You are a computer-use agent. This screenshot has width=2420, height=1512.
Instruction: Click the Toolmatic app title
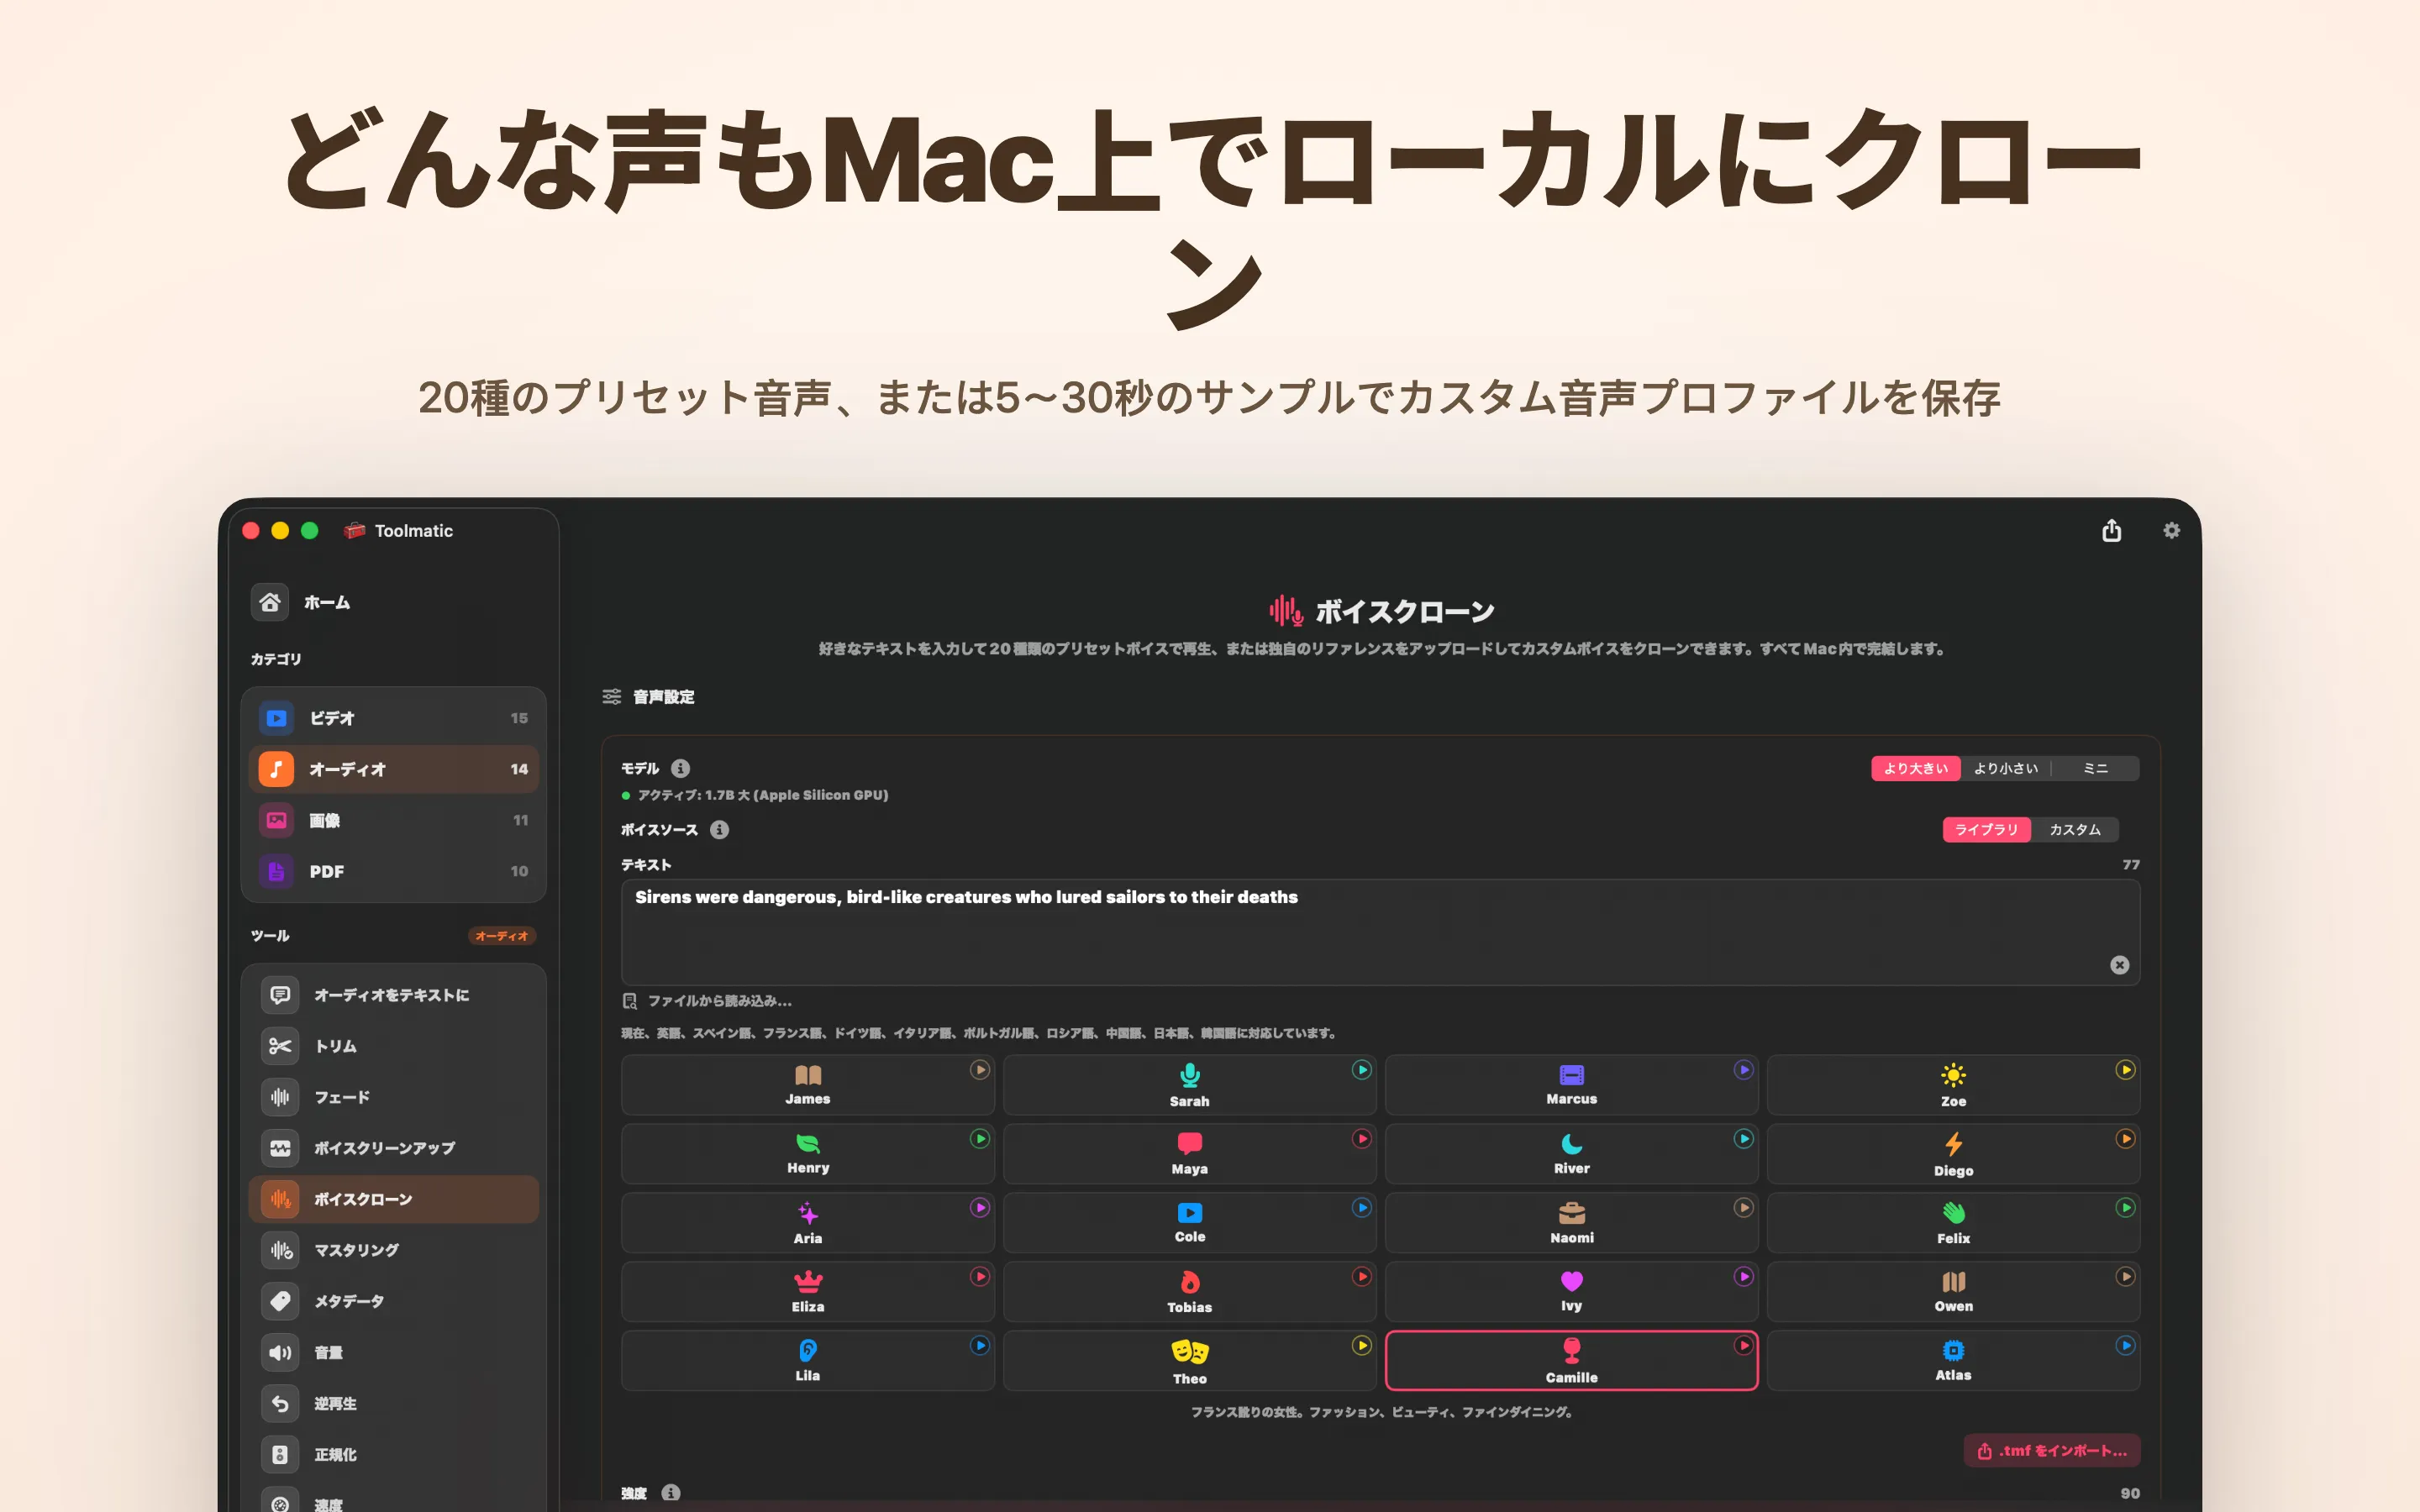413,531
